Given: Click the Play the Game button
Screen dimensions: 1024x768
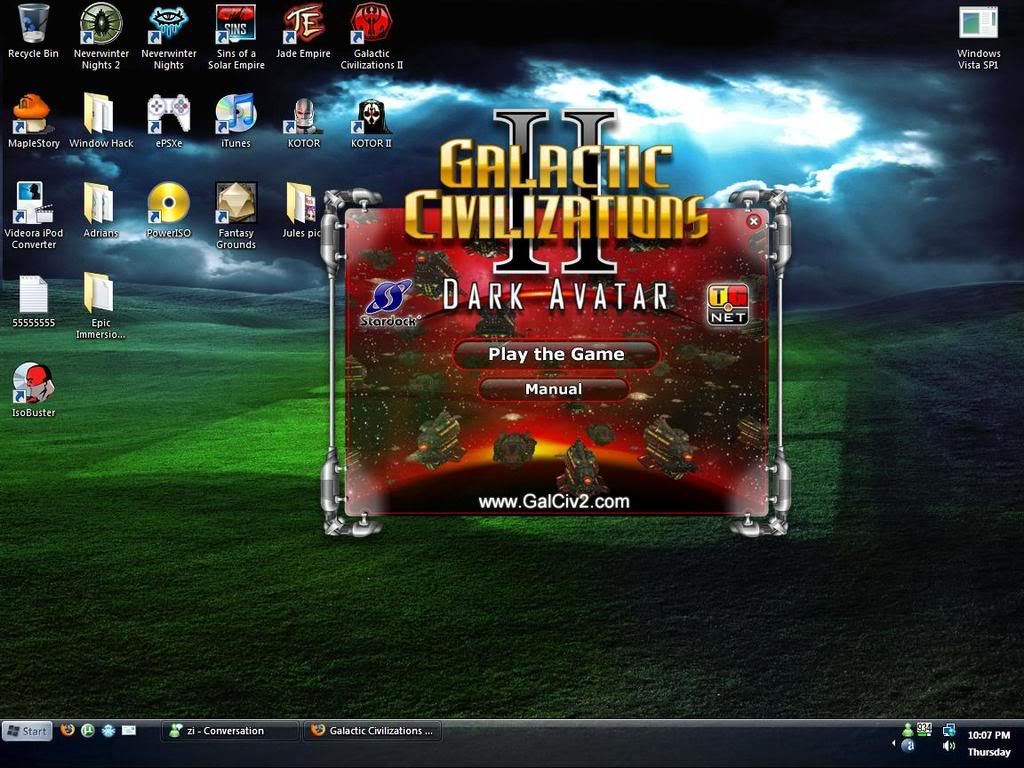Looking at the screenshot, I should 556,355.
